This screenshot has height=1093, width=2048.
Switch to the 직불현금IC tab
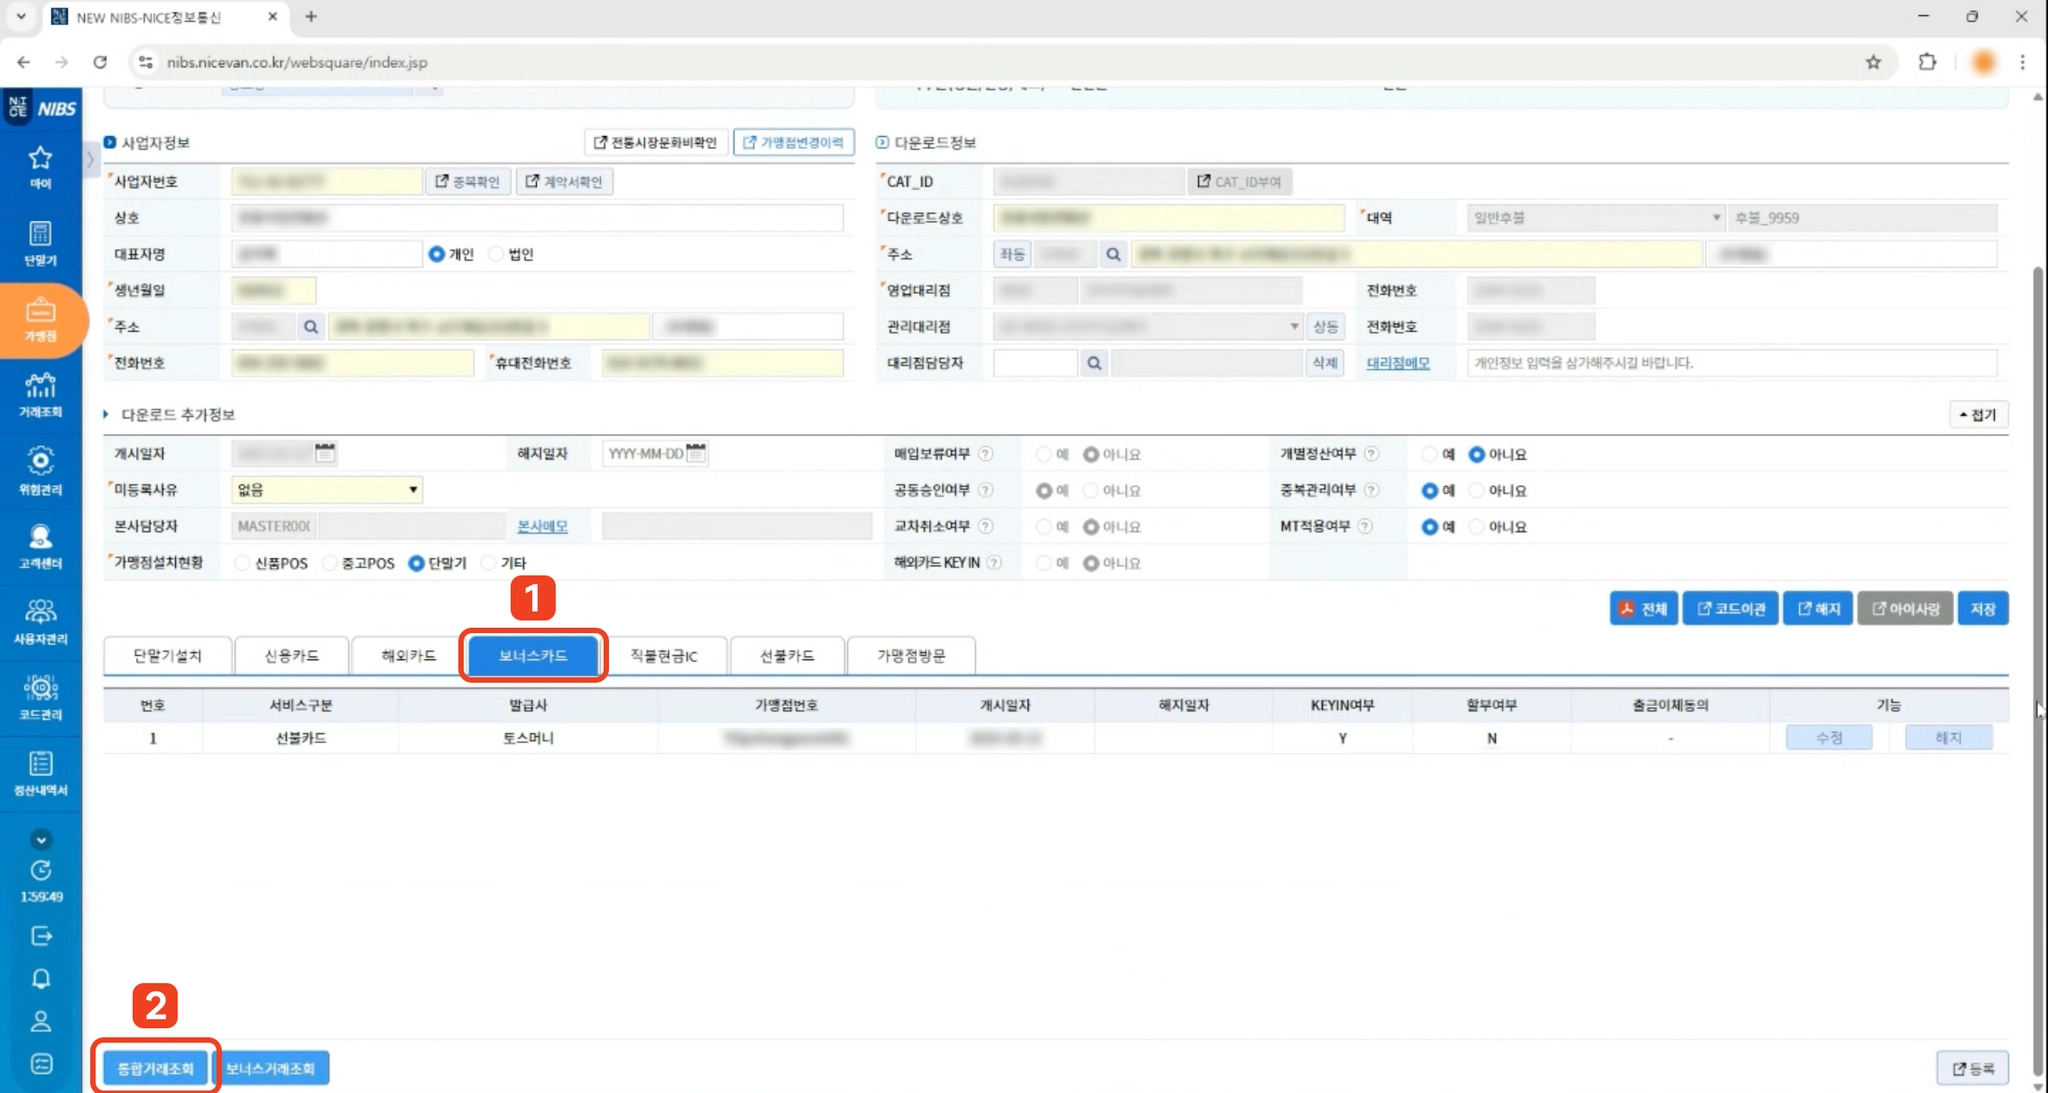tap(663, 656)
